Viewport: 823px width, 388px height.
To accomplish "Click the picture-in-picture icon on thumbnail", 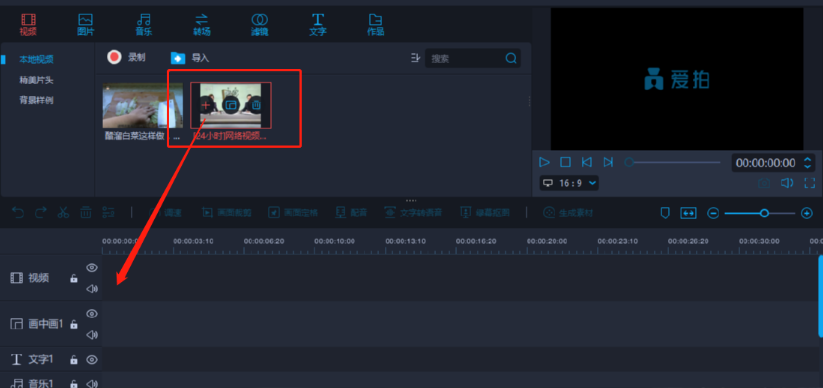I will point(231,106).
